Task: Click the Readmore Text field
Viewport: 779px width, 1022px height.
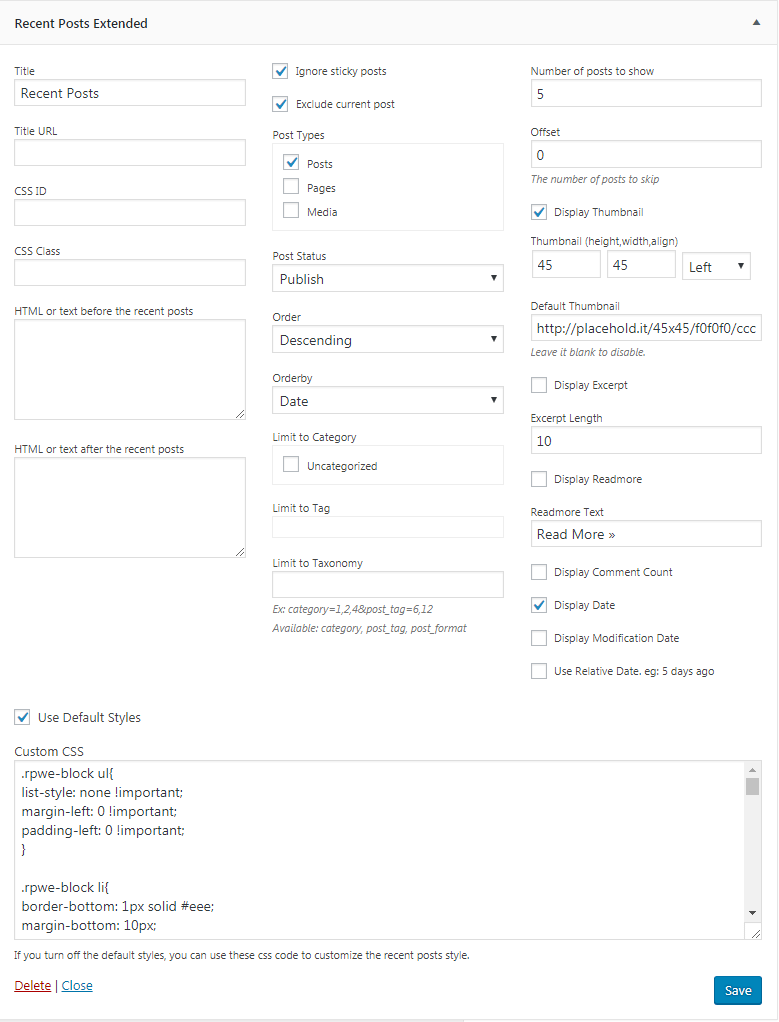Action: (646, 534)
